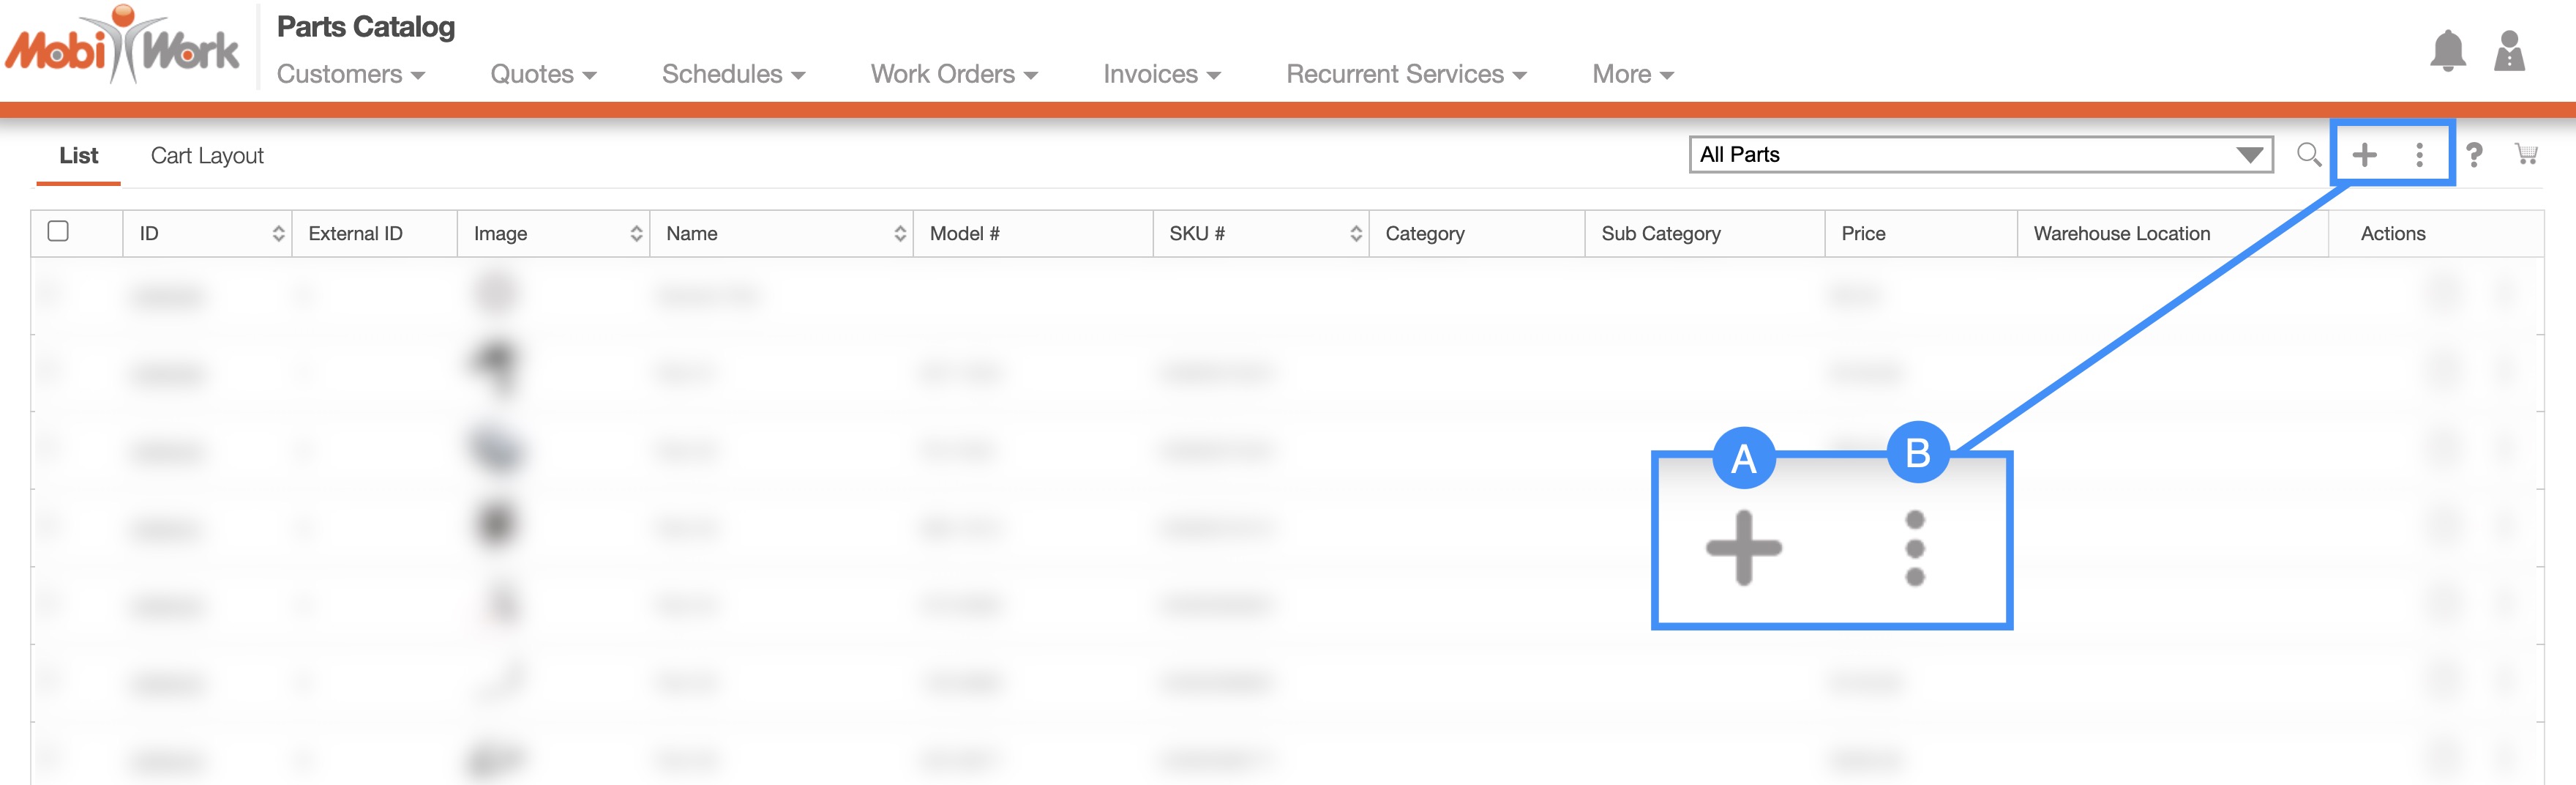Open the Customers dropdown menu
The width and height of the screenshot is (2576, 785).
(x=350, y=74)
